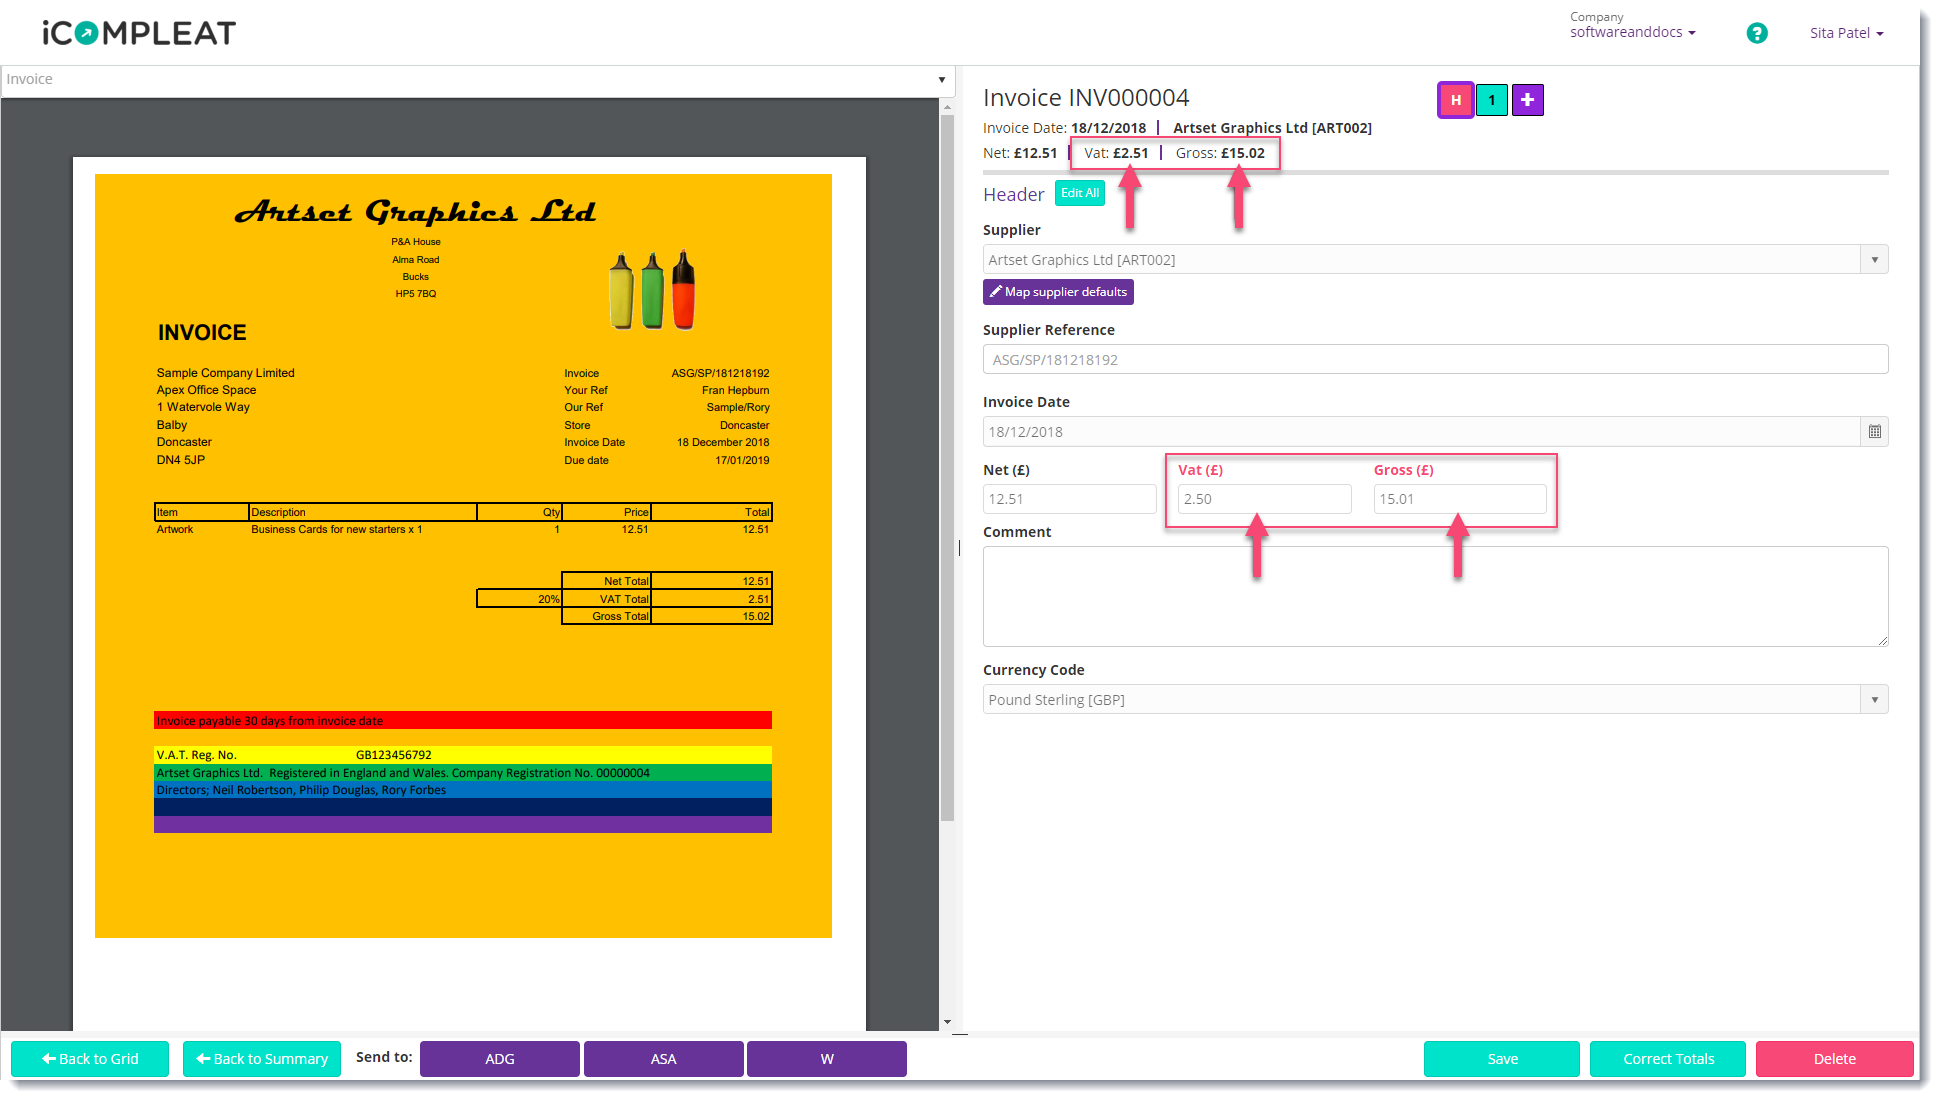The height and width of the screenshot is (1100, 1940).
Task: Click the Edit All button
Action: tap(1080, 193)
